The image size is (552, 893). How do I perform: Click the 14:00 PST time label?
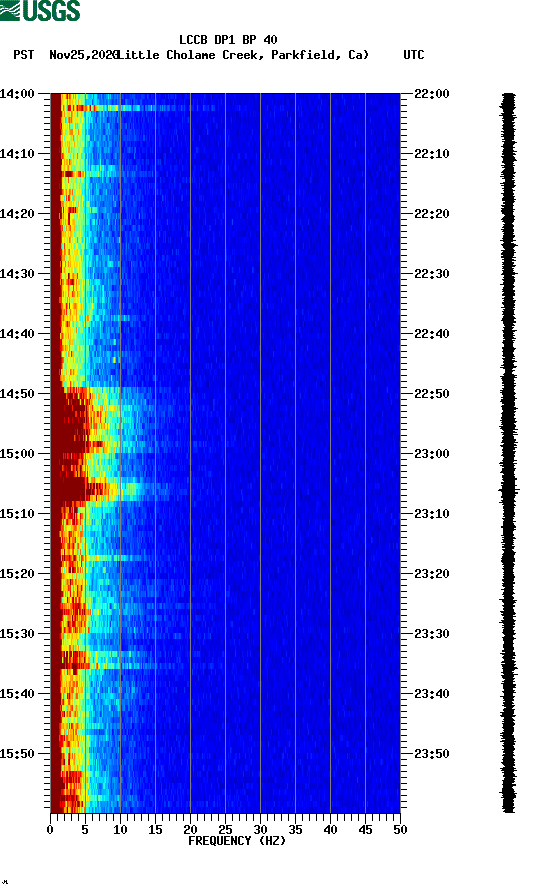[x=17, y=94]
